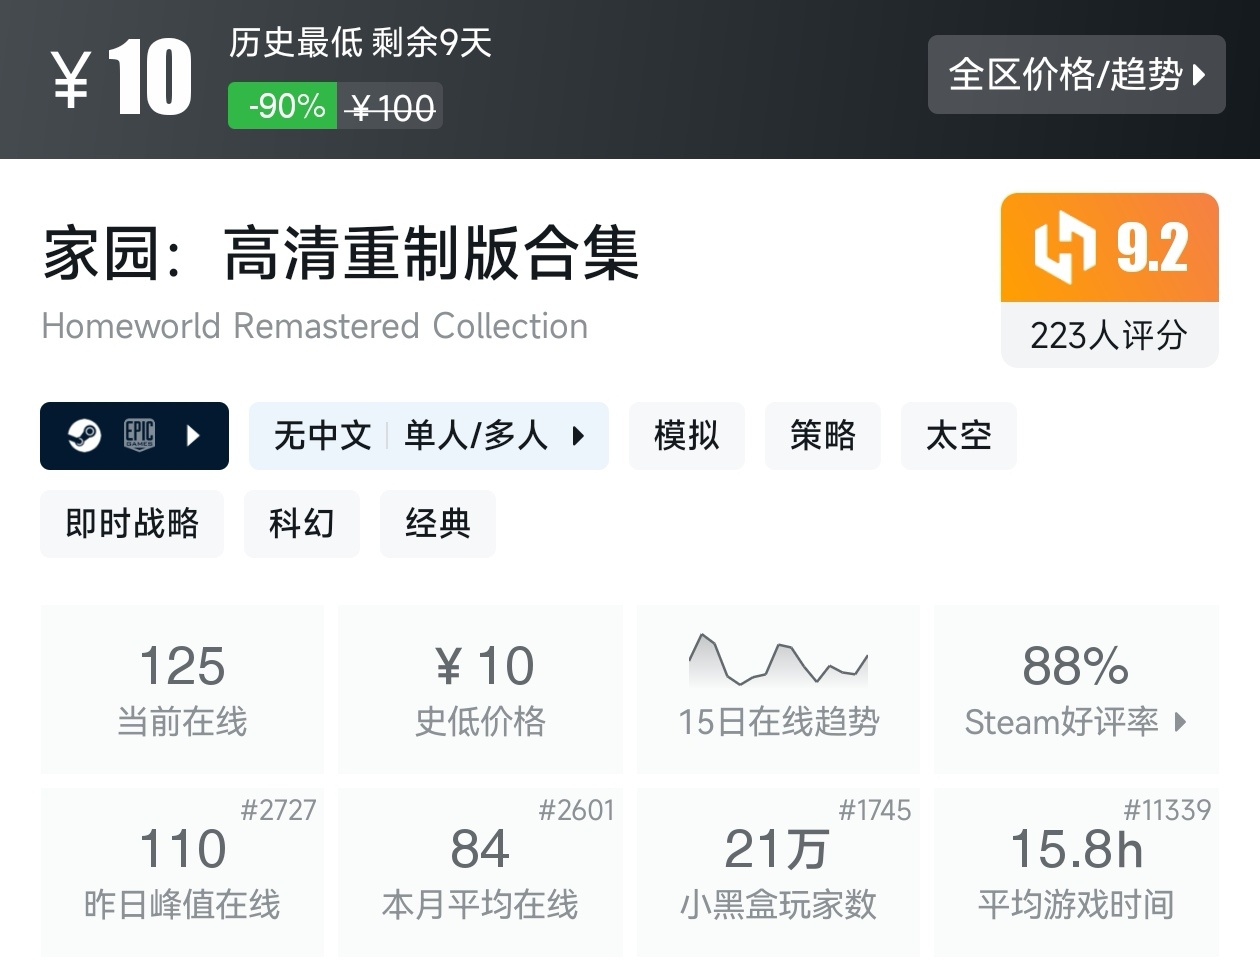Open the 经典 tag
Viewport: 1260px width, 974px height.
(x=438, y=523)
